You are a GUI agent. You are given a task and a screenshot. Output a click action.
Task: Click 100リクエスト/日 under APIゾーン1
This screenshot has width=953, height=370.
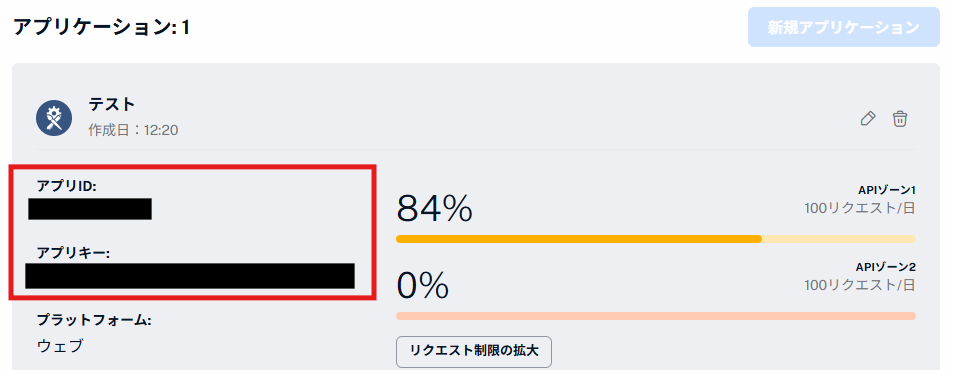pyautogui.click(x=859, y=208)
